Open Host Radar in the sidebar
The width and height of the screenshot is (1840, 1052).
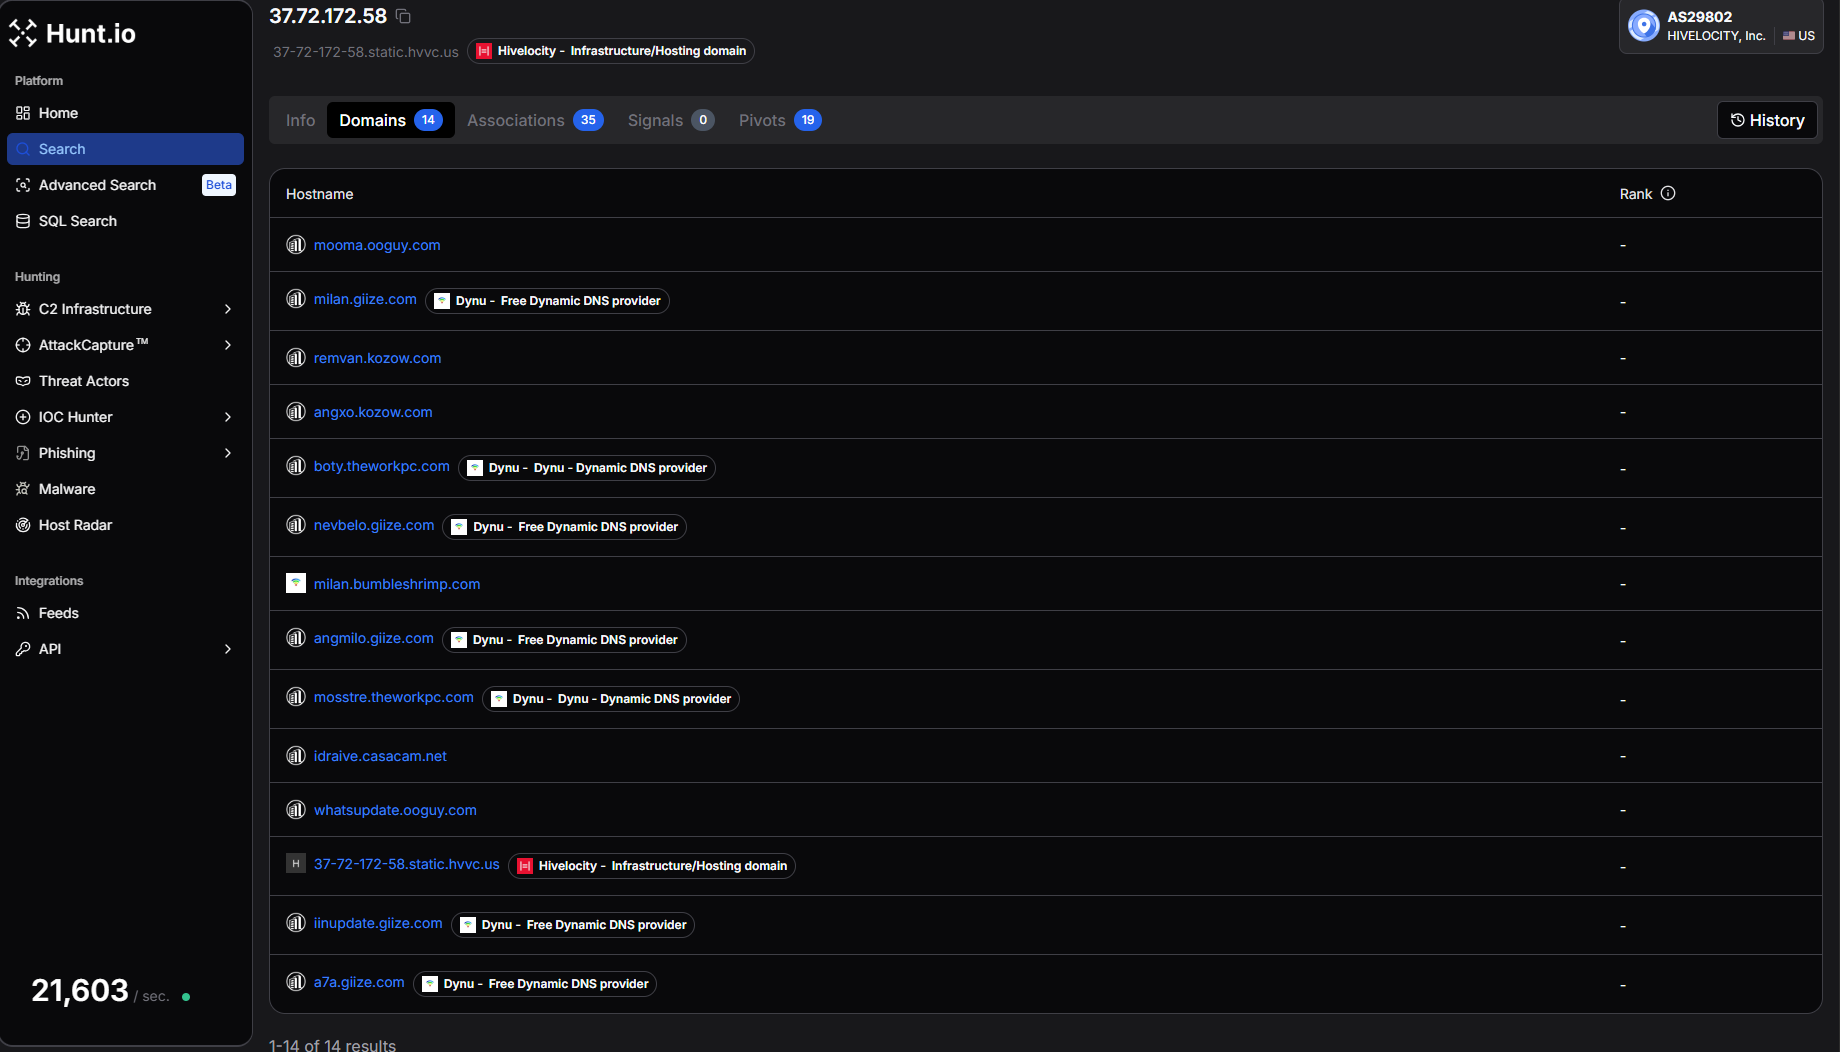(75, 525)
